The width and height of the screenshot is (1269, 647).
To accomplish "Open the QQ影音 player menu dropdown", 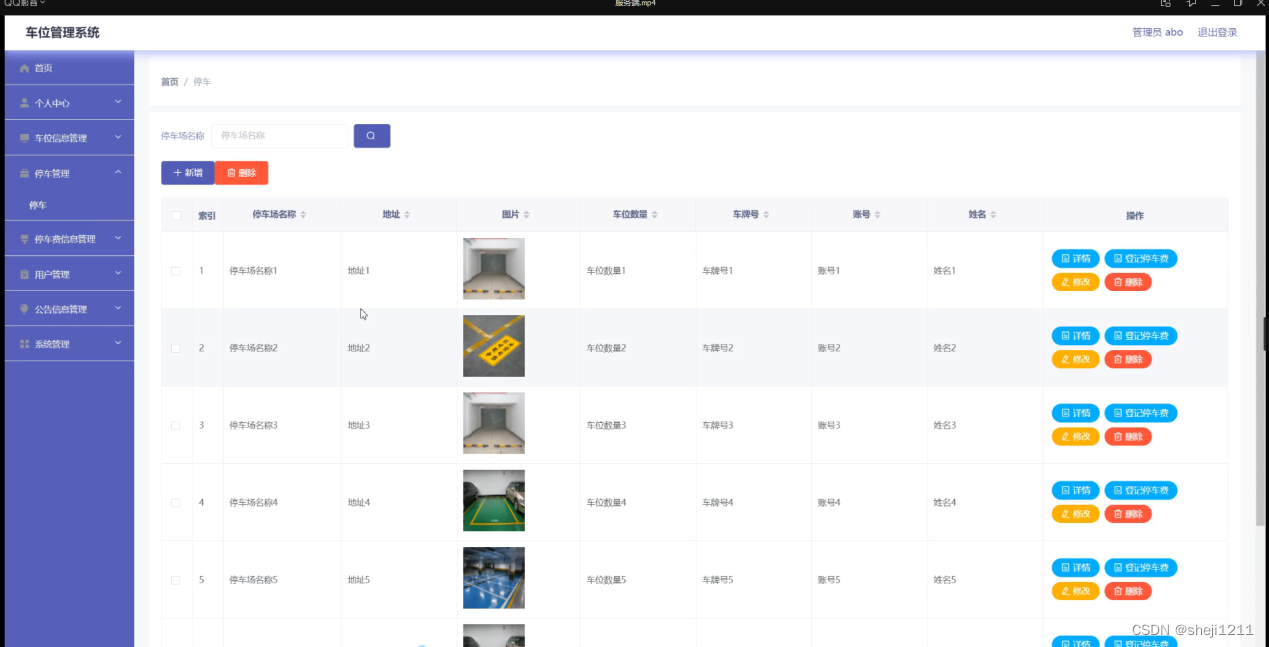I will [25, 4].
